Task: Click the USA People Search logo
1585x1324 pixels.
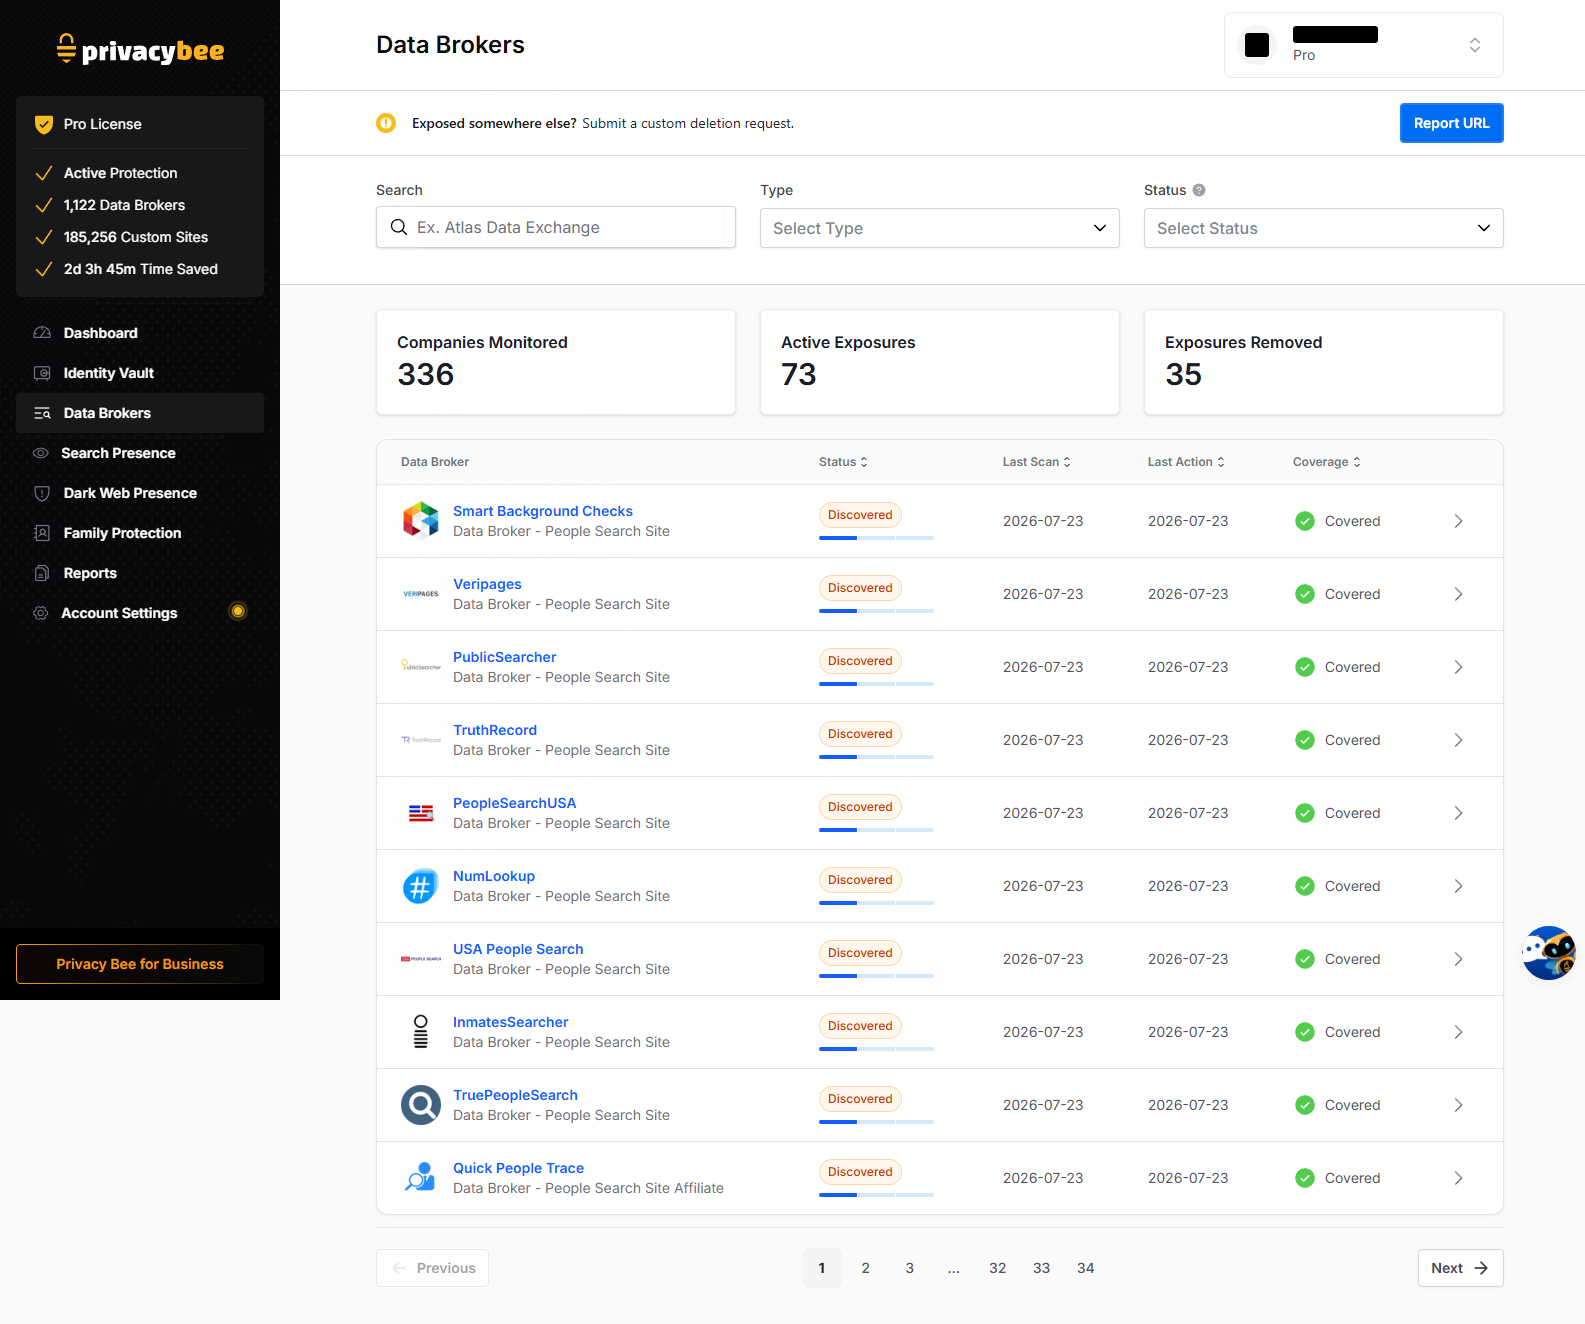Action: coord(421,958)
